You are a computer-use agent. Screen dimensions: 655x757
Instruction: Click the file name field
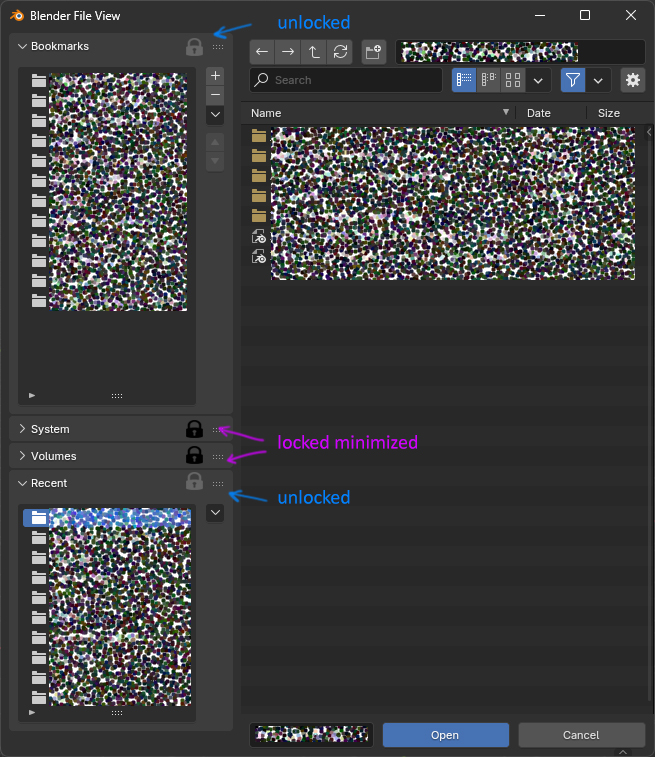(x=311, y=735)
